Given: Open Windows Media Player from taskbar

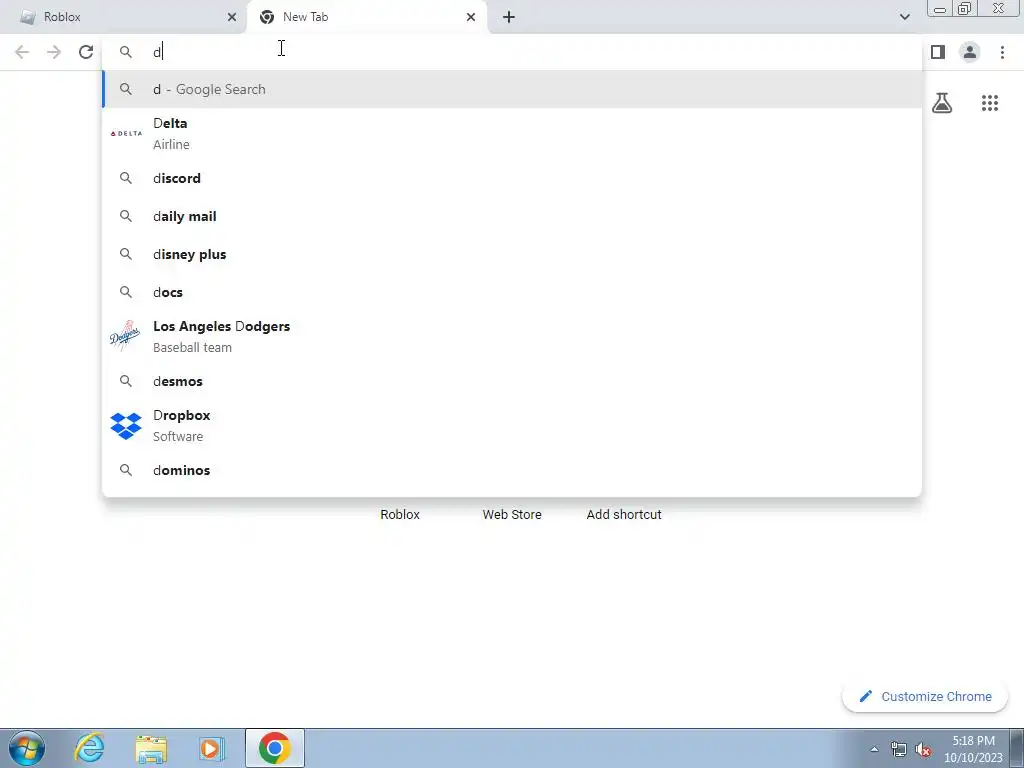Looking at the screenshot, I should coord(211,748).
